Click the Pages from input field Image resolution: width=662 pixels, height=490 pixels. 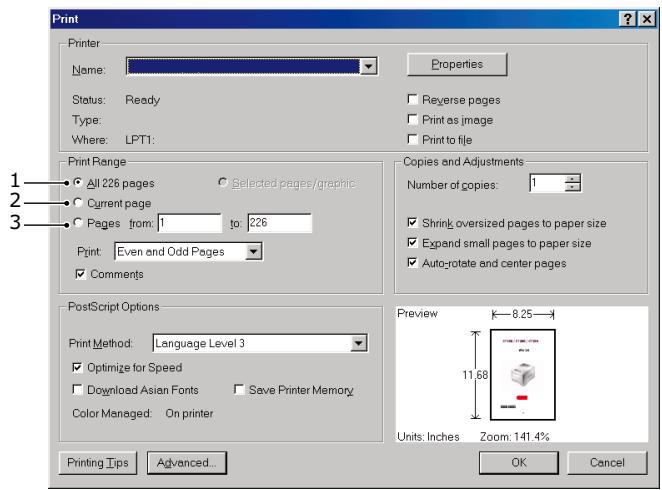point(190,223)
